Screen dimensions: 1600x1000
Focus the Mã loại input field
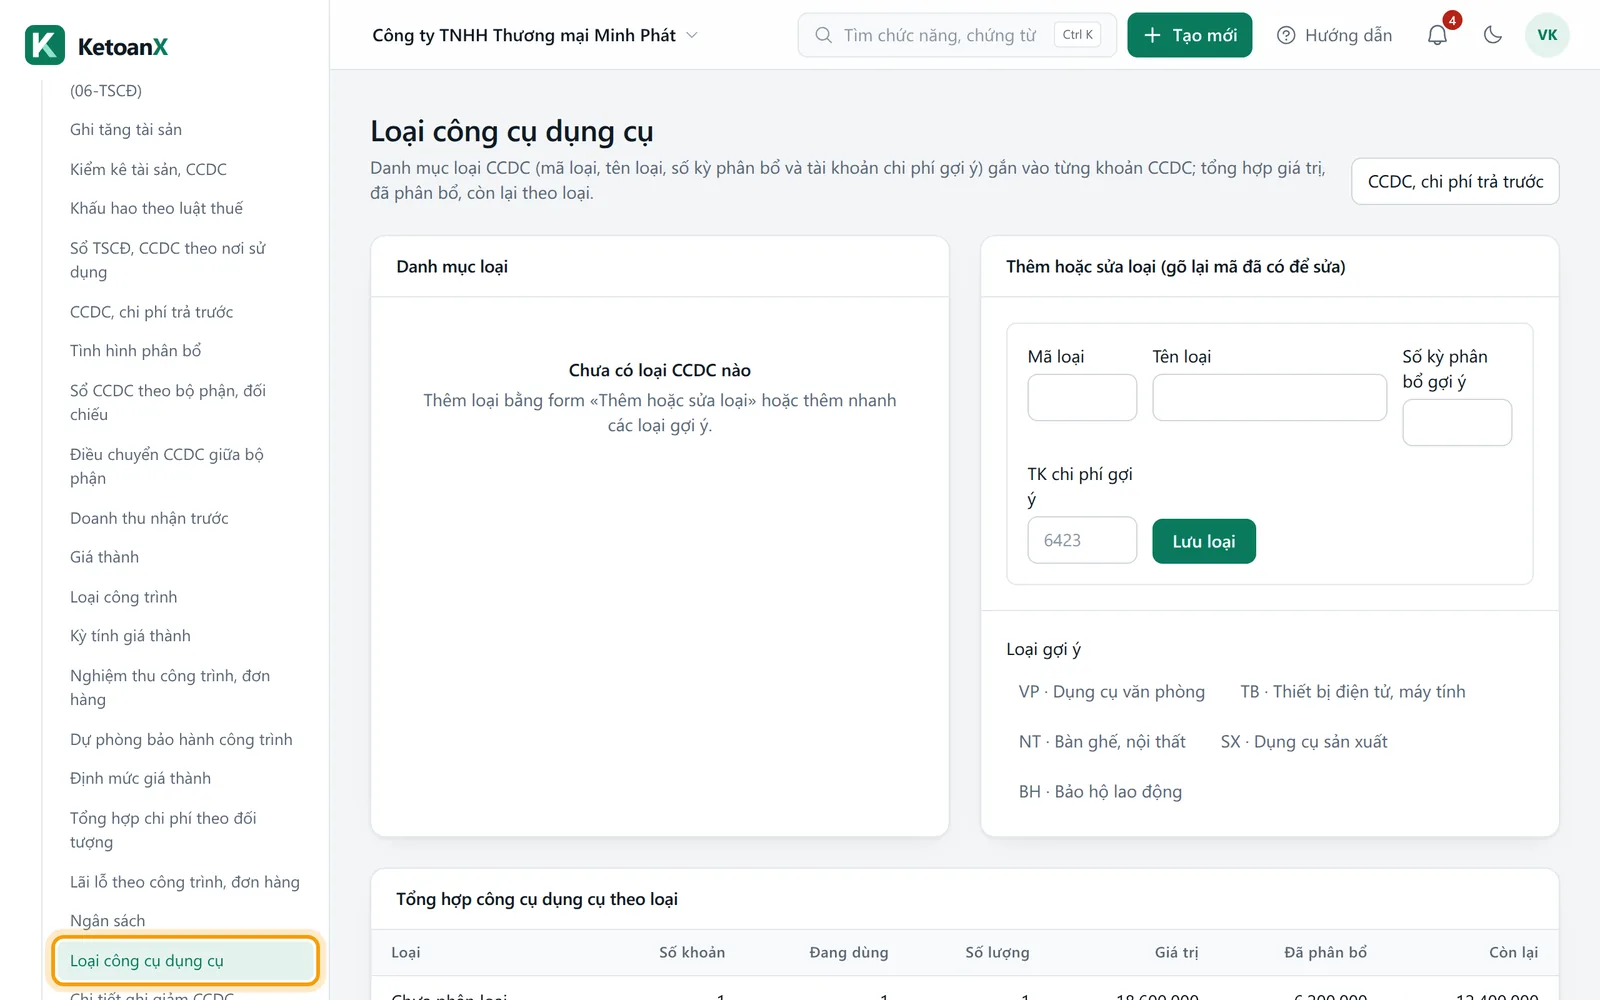click(1082, 397)
